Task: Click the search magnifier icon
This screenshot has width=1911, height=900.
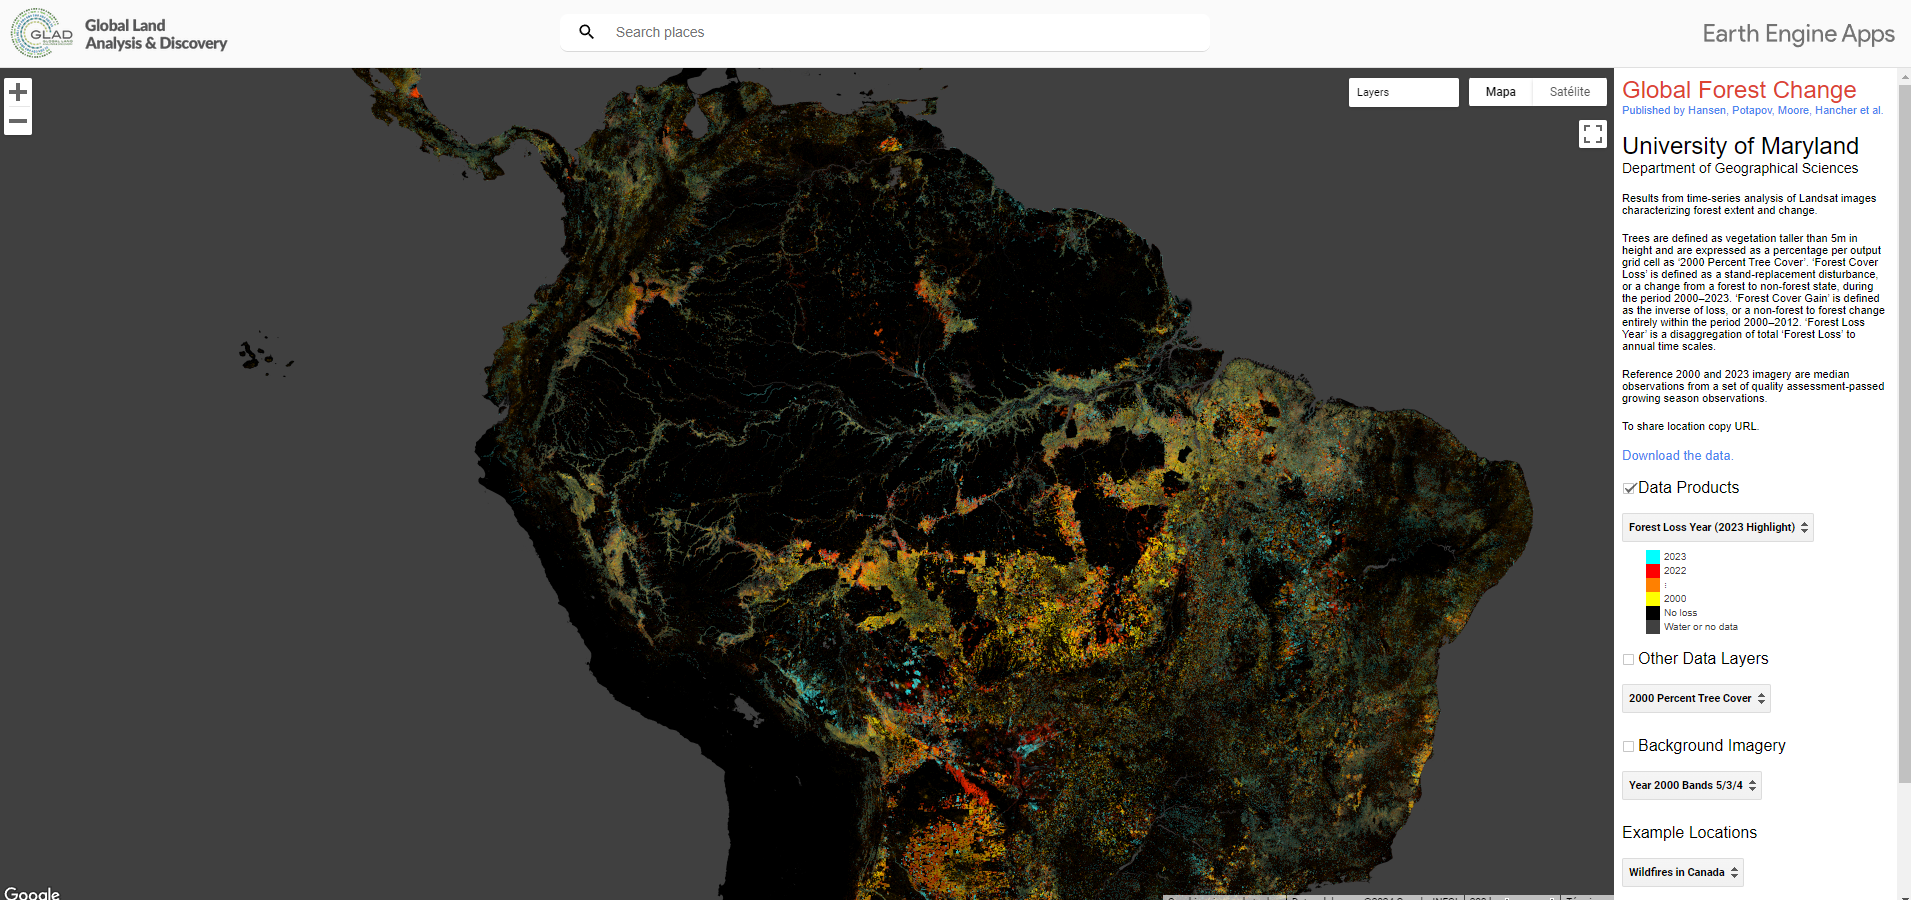Action: click(587, 32)
